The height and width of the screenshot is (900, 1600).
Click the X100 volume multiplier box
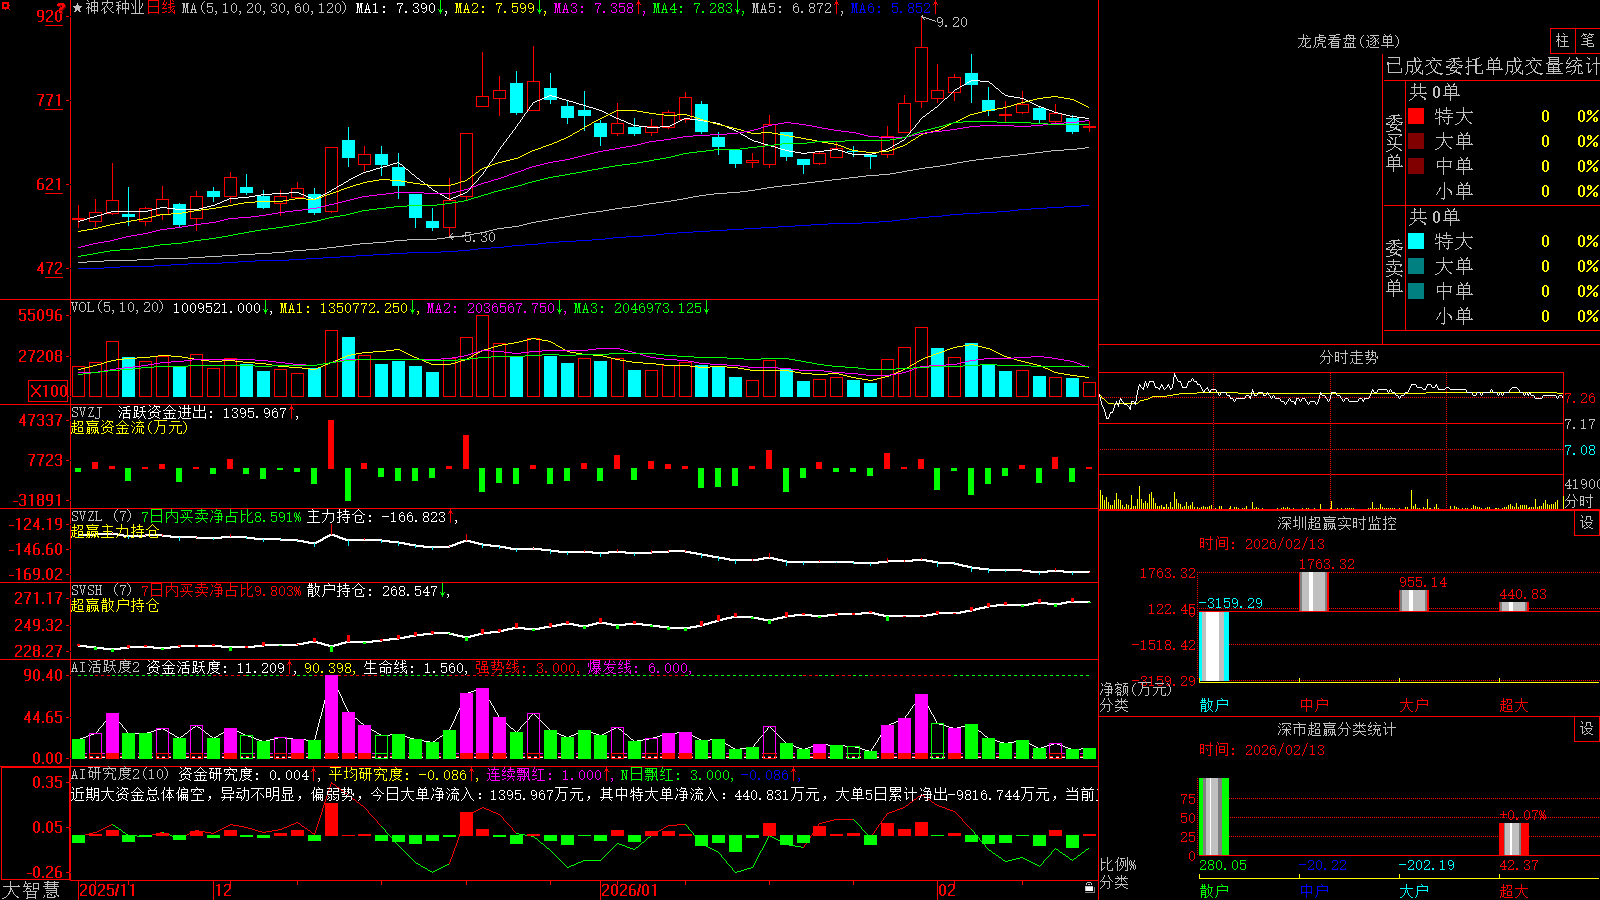point(49,391)
